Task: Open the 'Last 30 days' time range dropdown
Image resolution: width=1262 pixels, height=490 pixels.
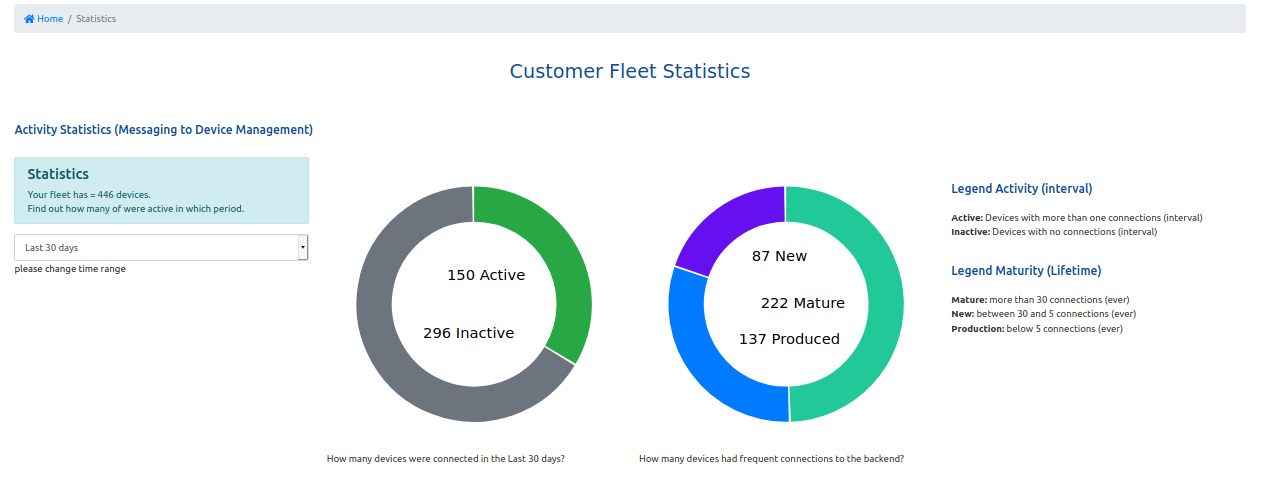Action: point(155,247)
